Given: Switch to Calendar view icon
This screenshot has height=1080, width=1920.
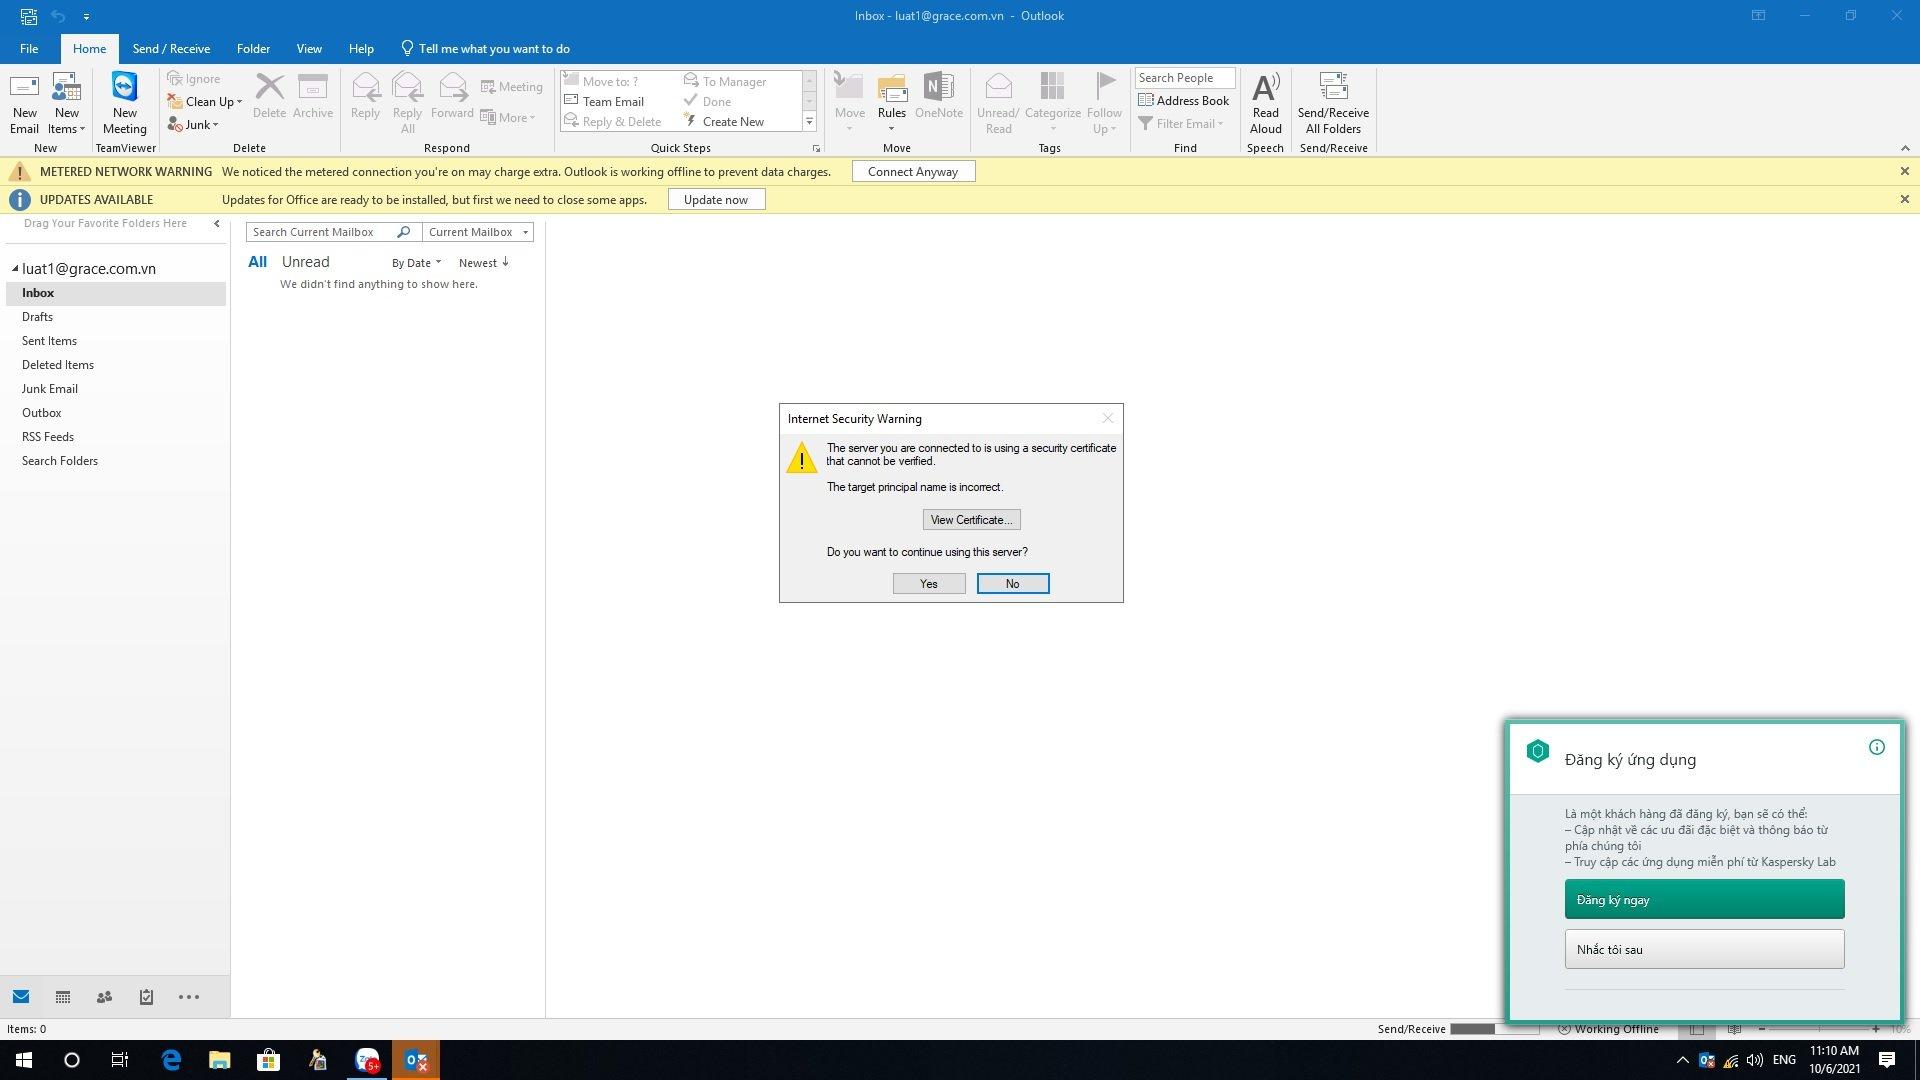Looking at the screenshot, I should click(63, 997).
